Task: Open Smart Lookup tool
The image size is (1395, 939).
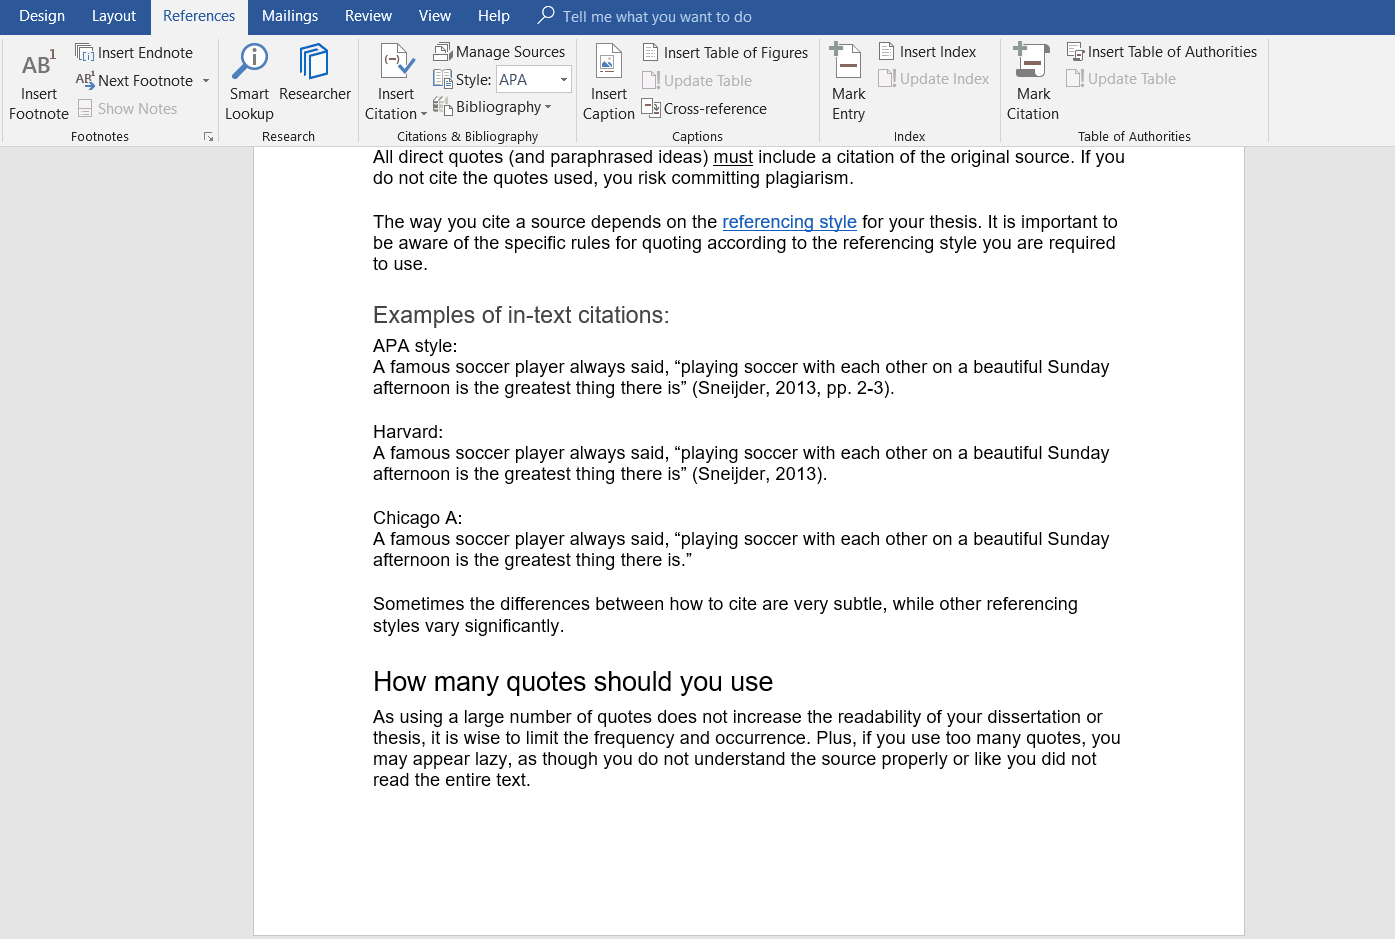Action: (x=249, y=63)
